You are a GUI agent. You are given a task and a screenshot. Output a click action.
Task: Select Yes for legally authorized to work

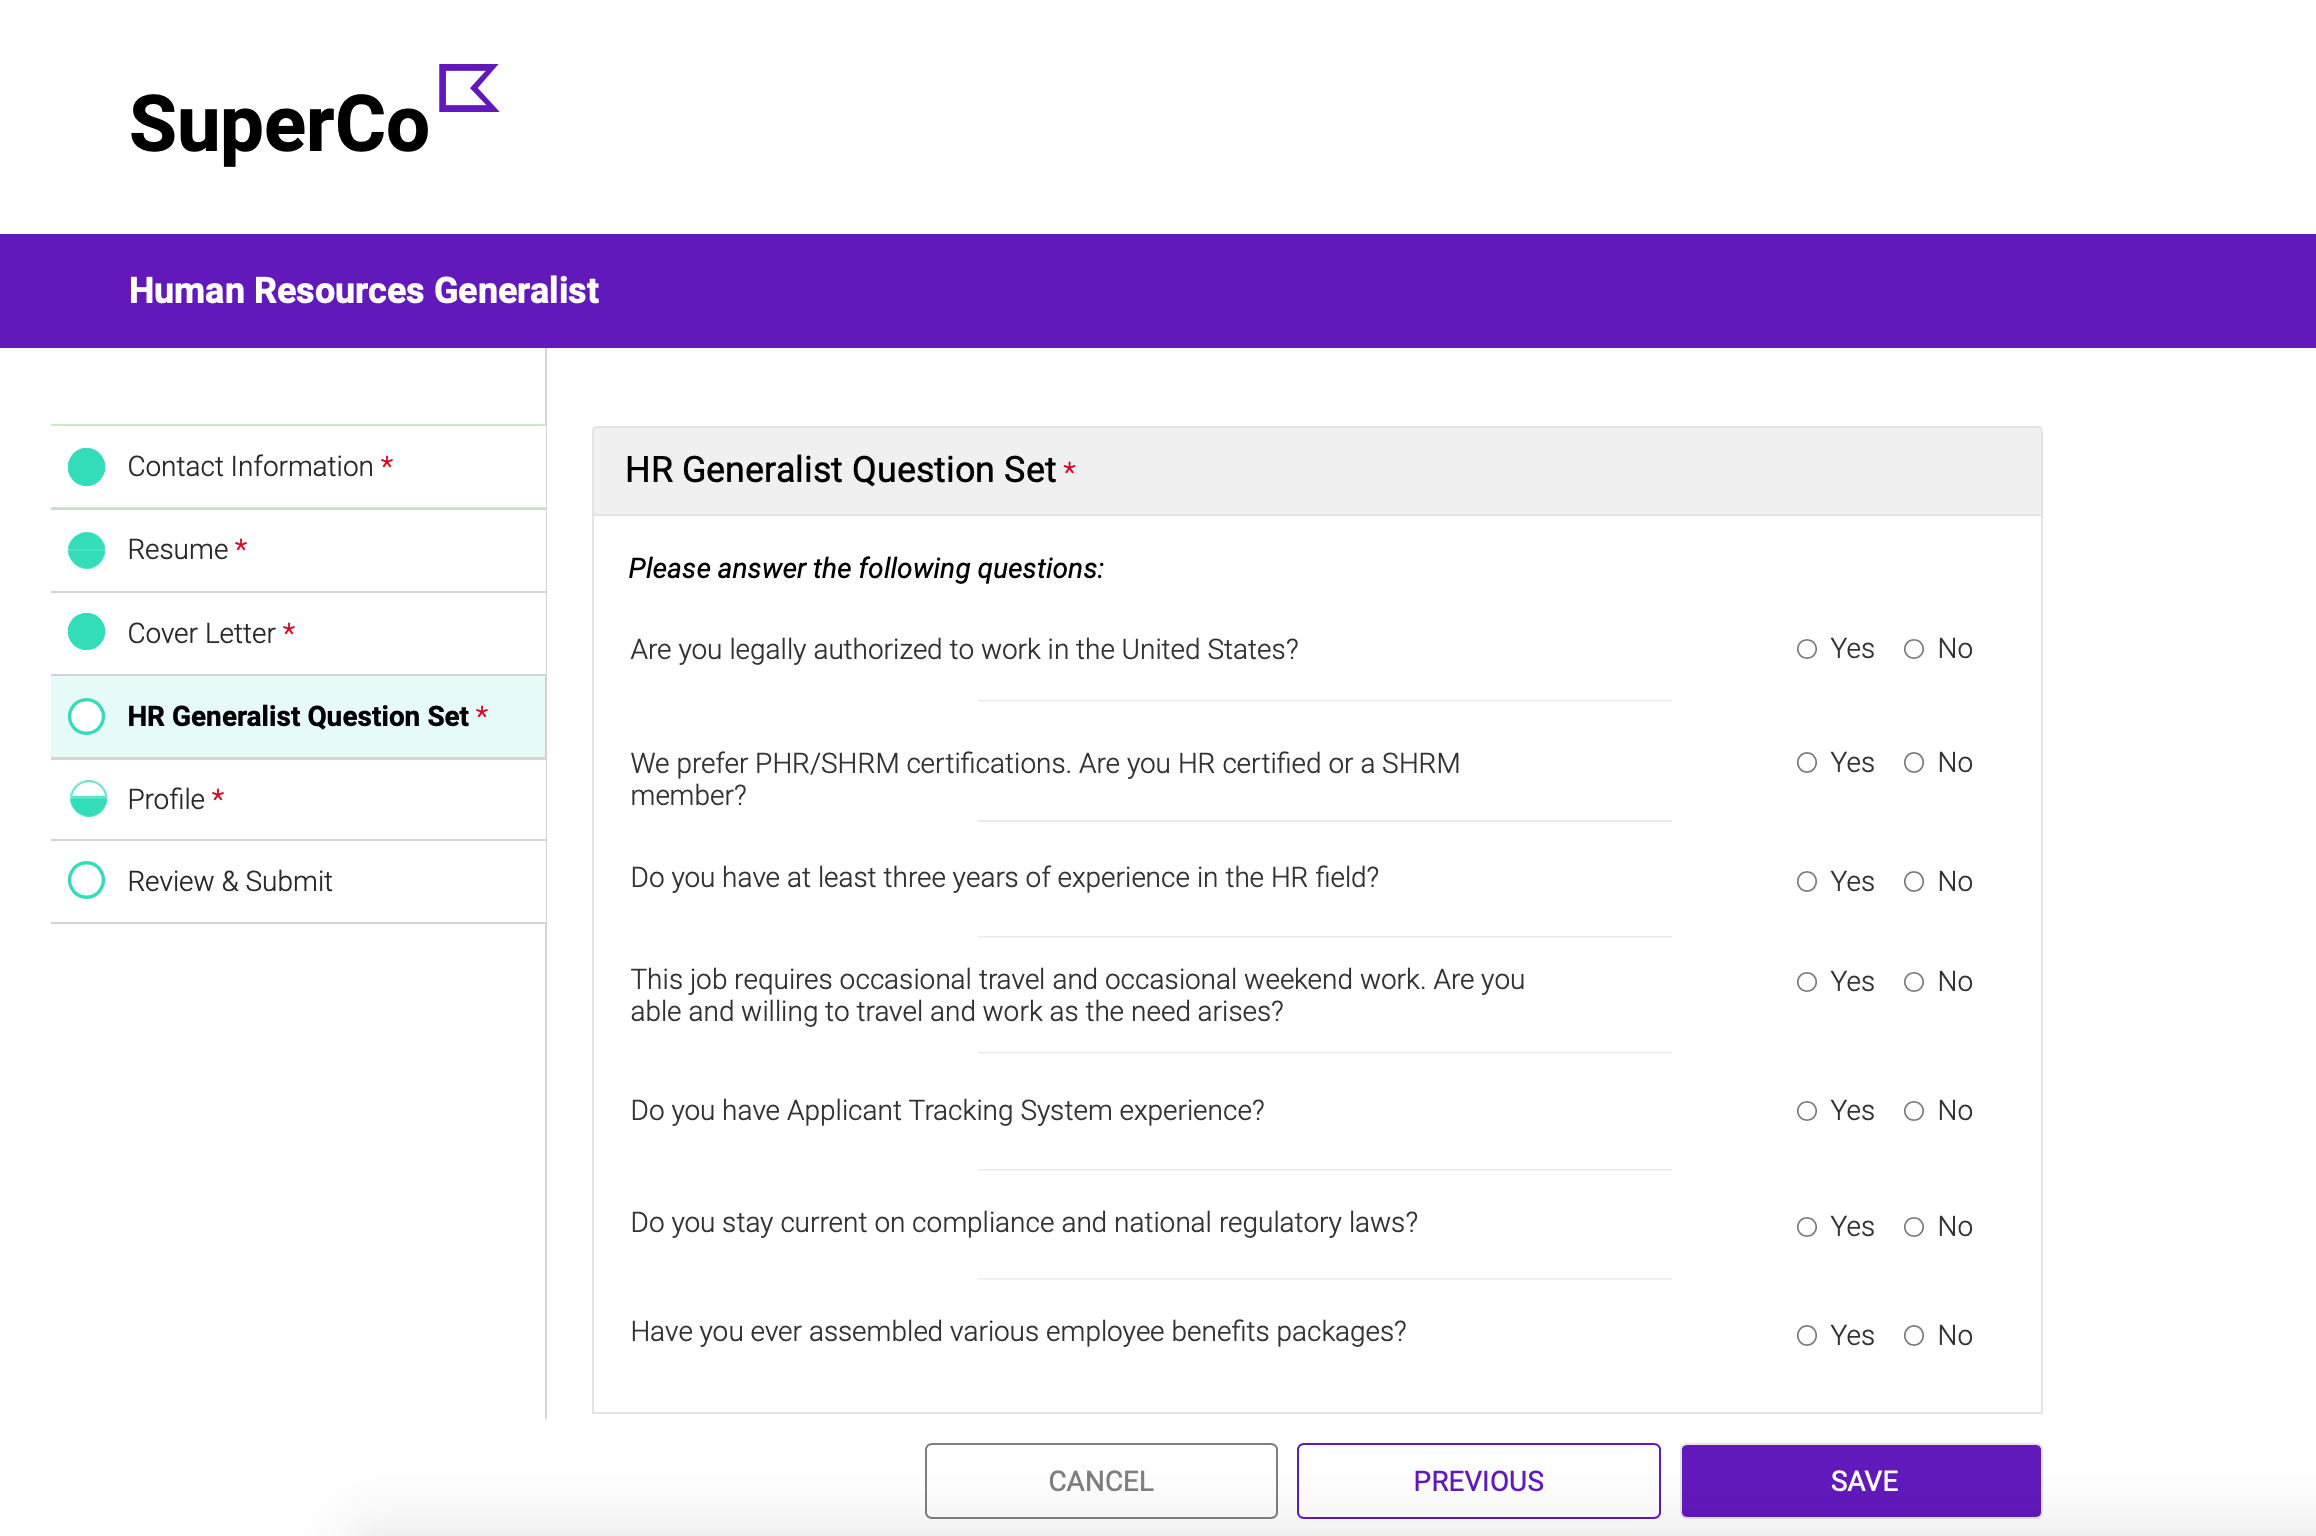click(1807, 649)
